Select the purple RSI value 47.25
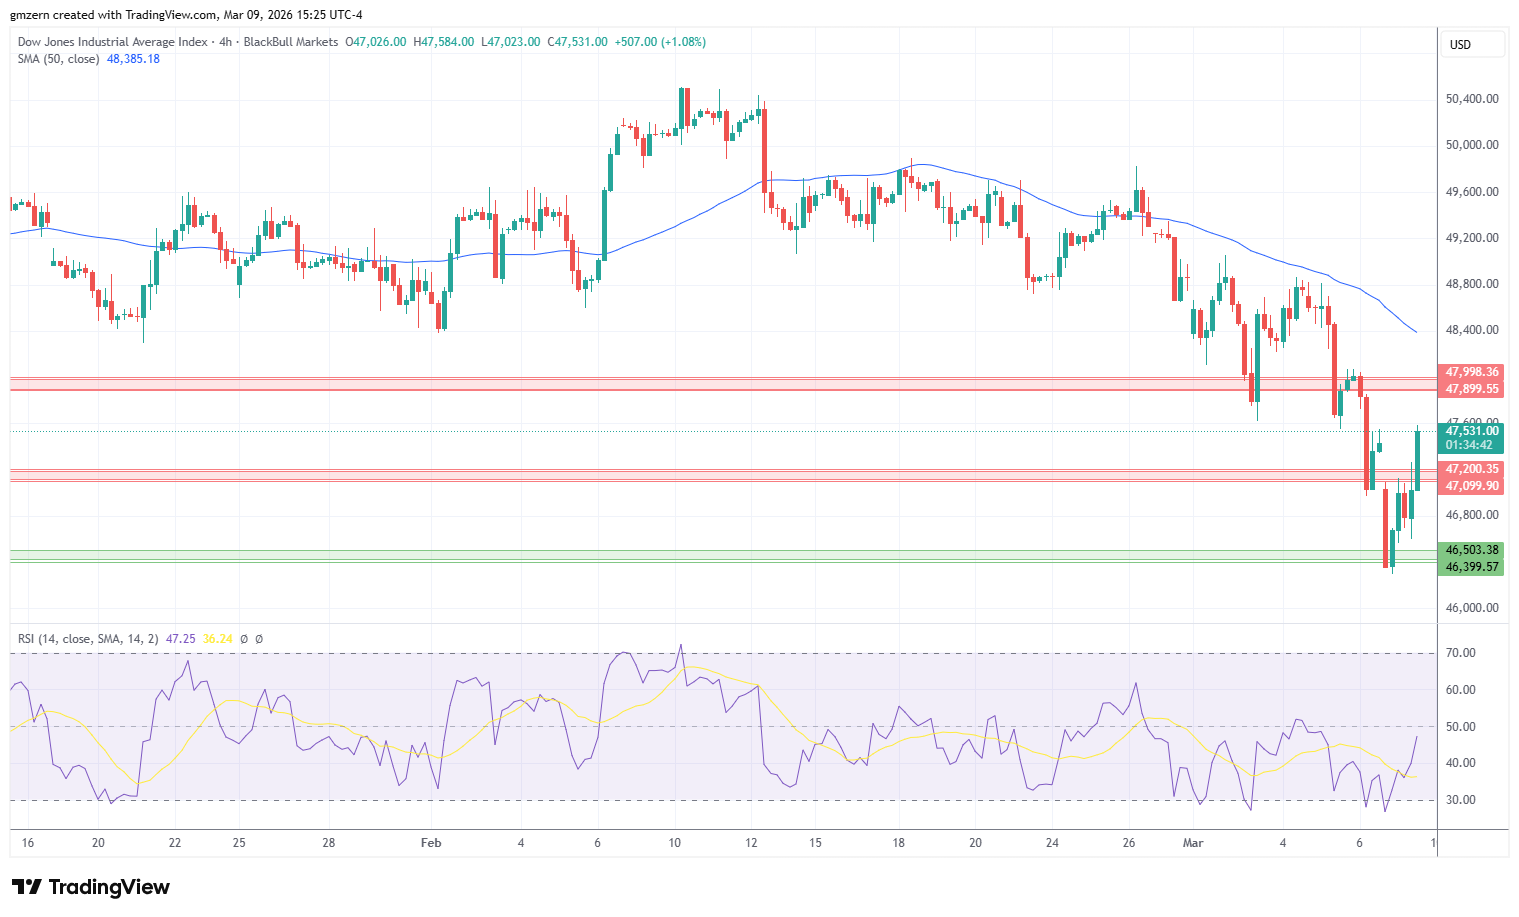Viewport: 1519px width, 917px height. (181, 639)
